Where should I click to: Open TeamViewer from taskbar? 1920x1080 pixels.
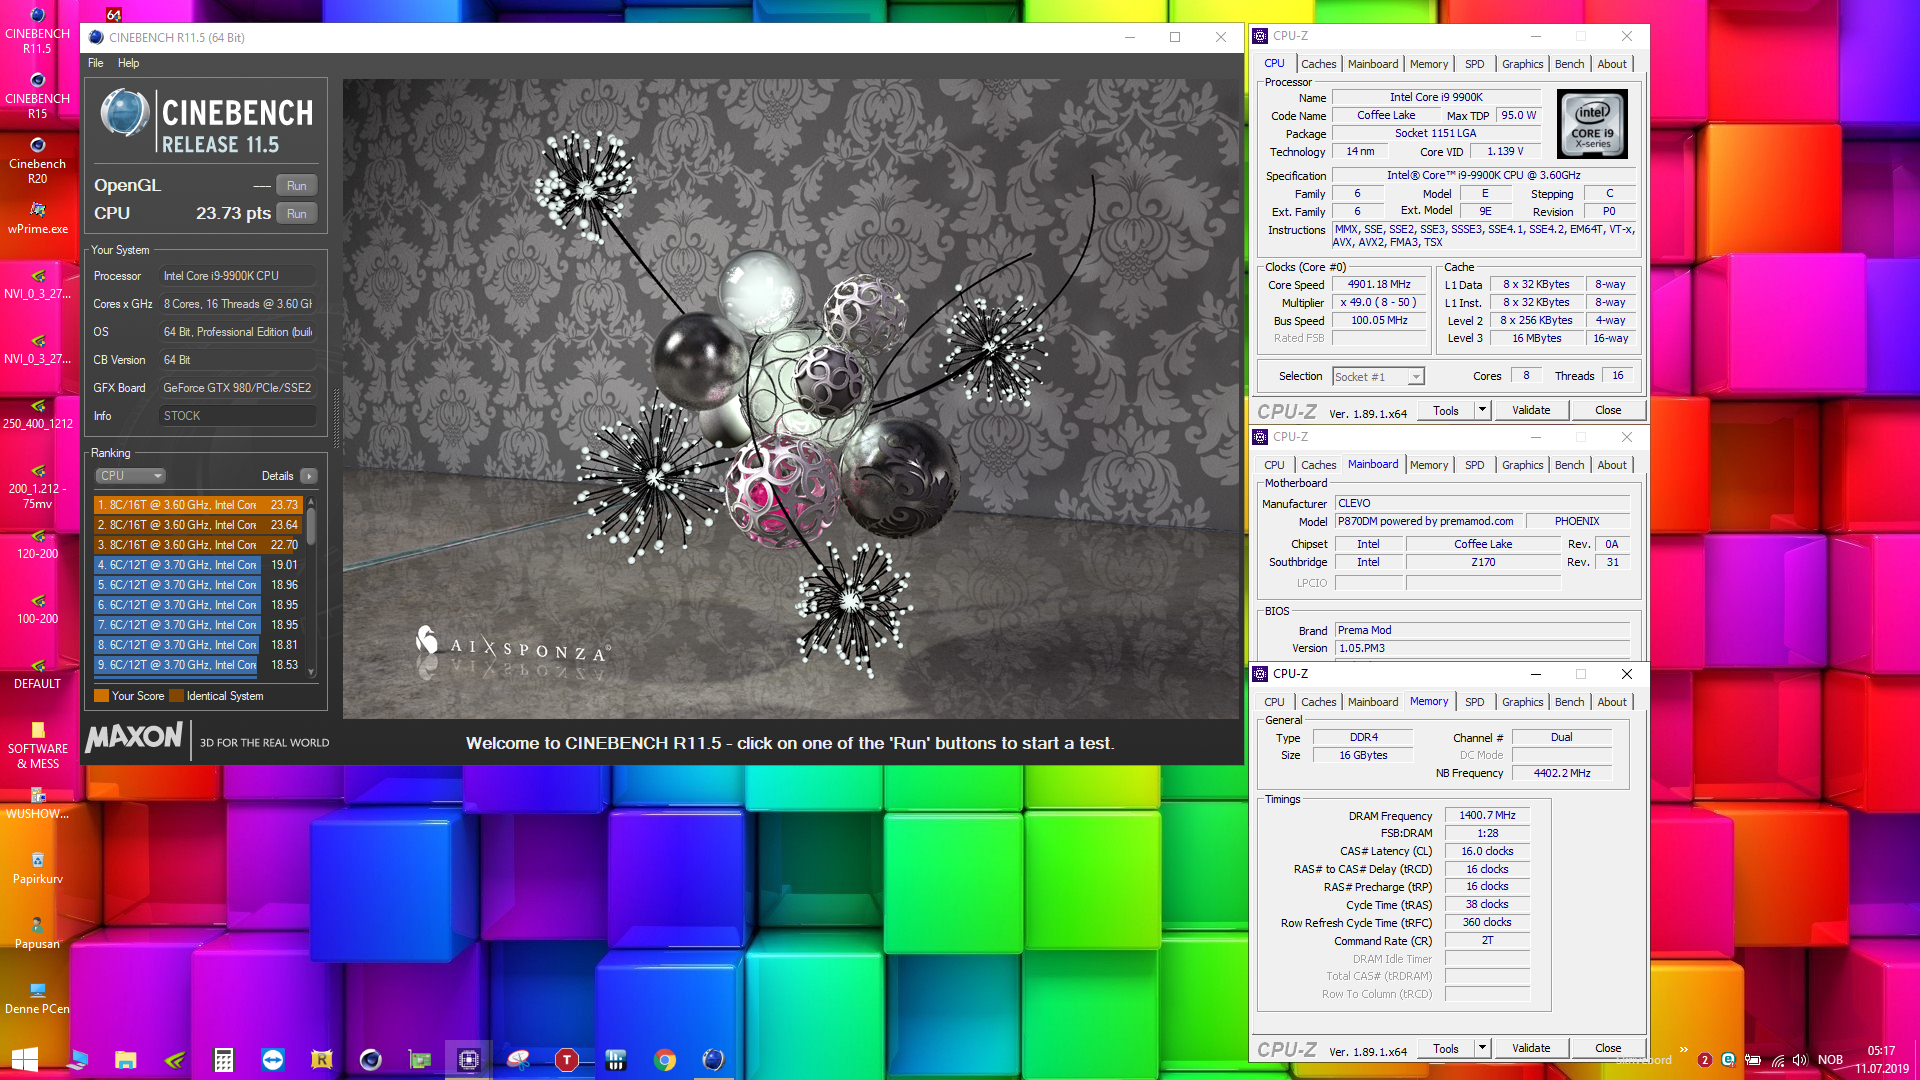click(273, 1060)
